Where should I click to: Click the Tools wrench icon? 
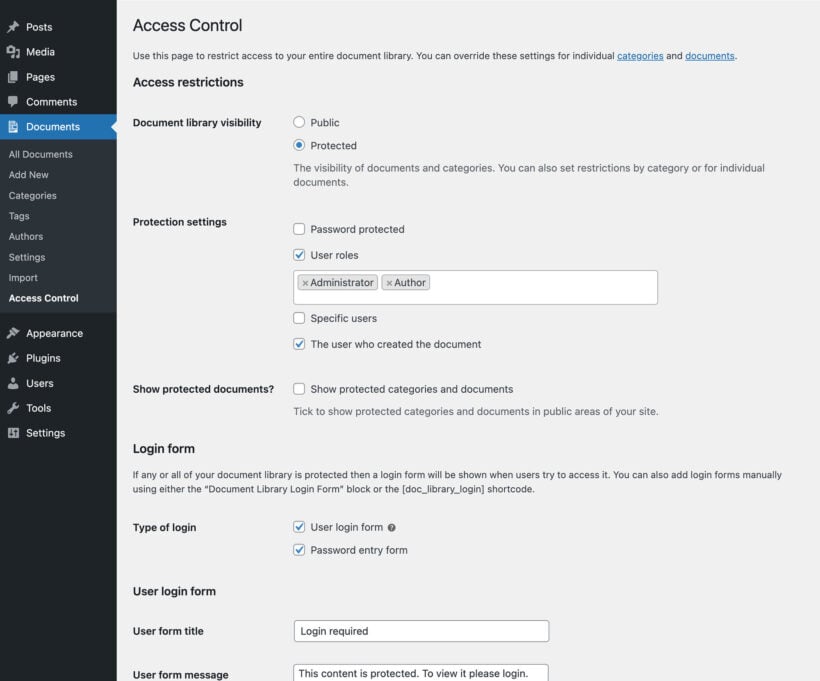[12, 407]
